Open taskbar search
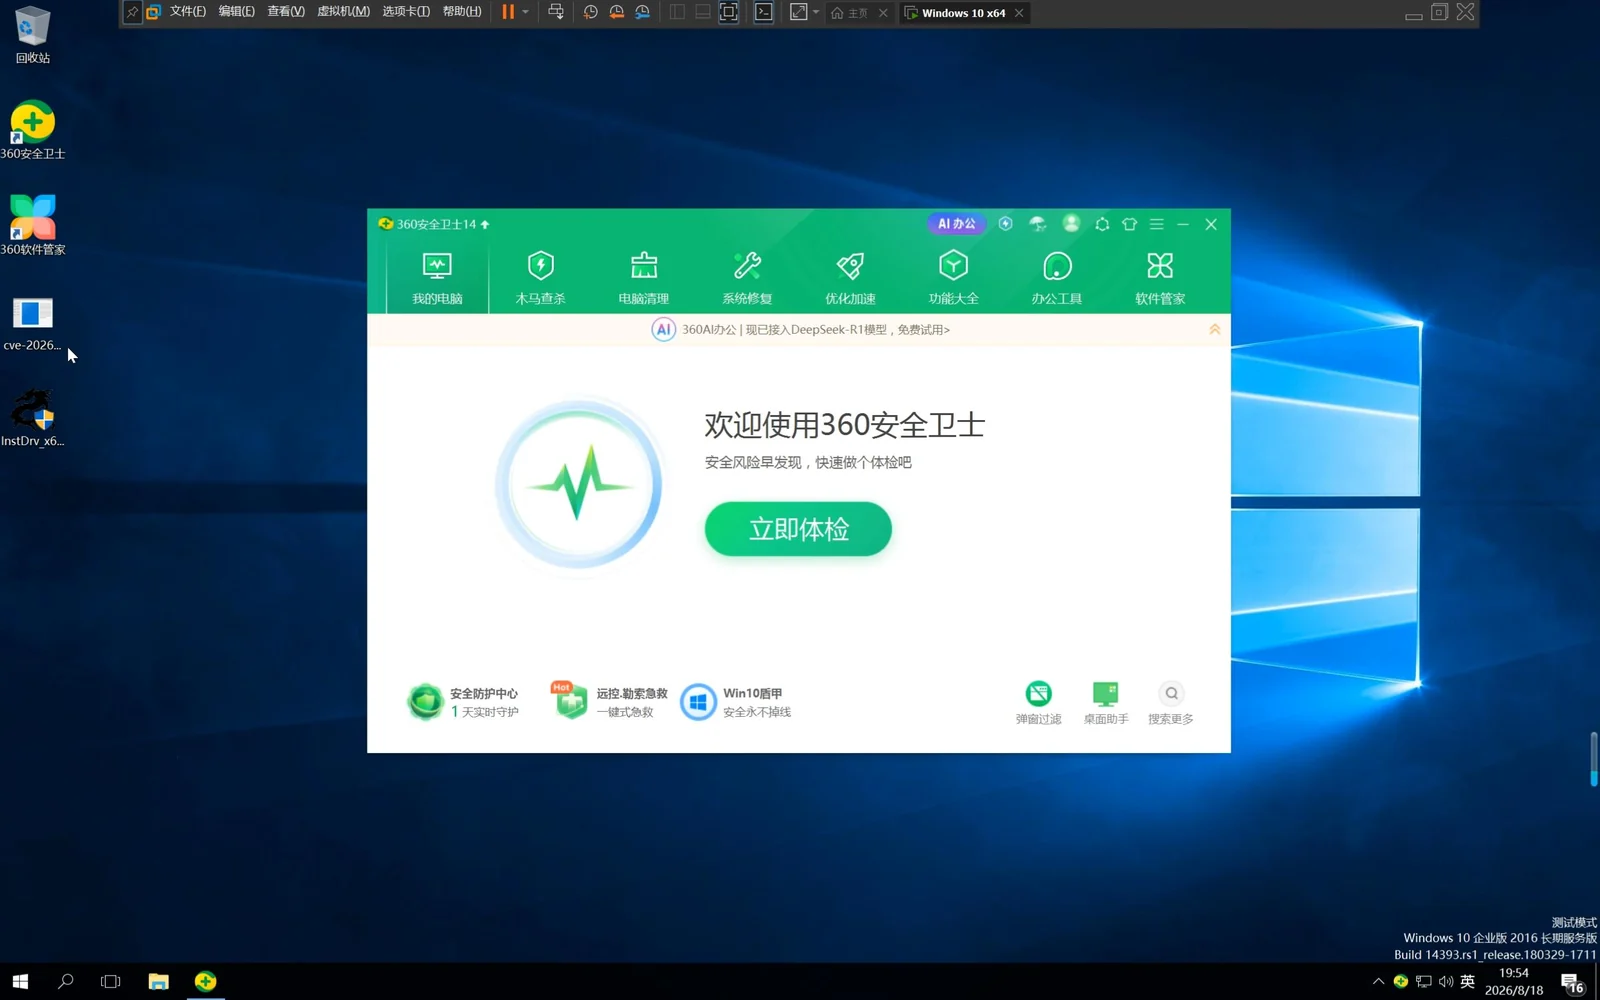Screen dimensions: 1600x1000 66,982
